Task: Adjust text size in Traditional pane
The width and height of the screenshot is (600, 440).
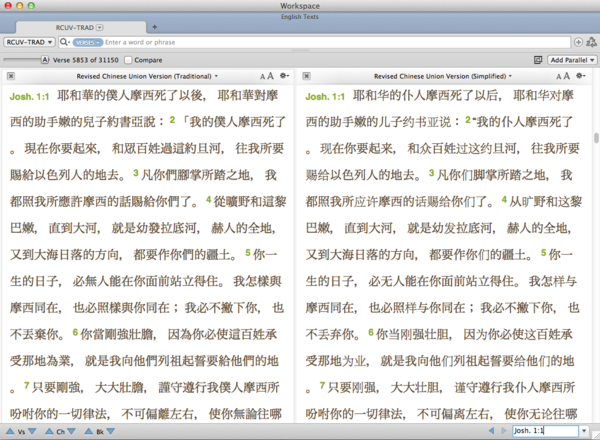Action: pos(267,76)
